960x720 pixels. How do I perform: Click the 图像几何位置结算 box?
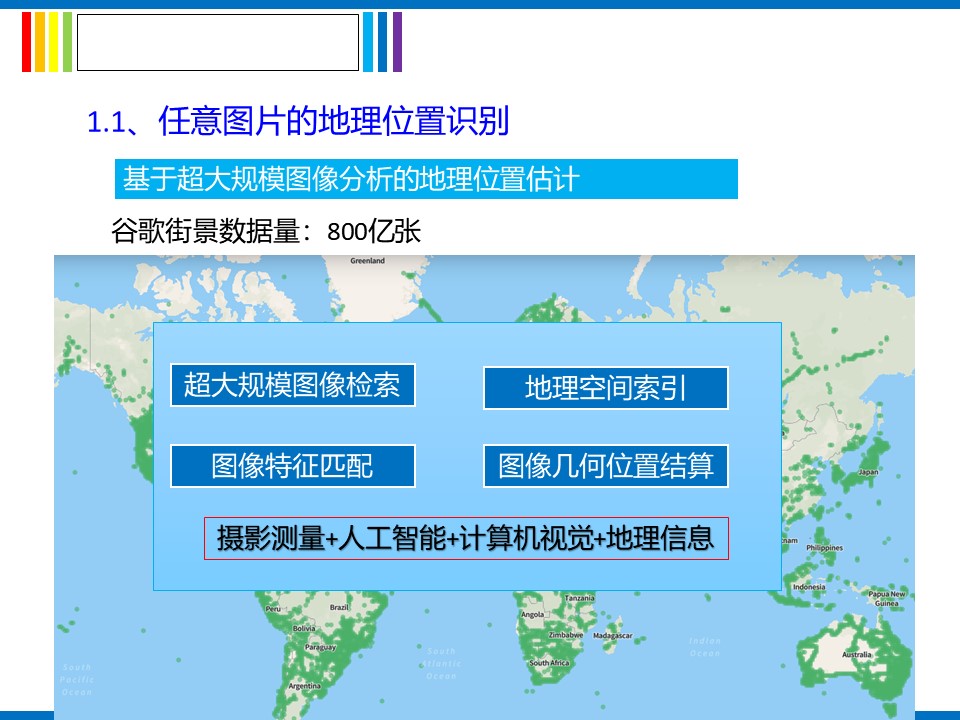(605, 467)
